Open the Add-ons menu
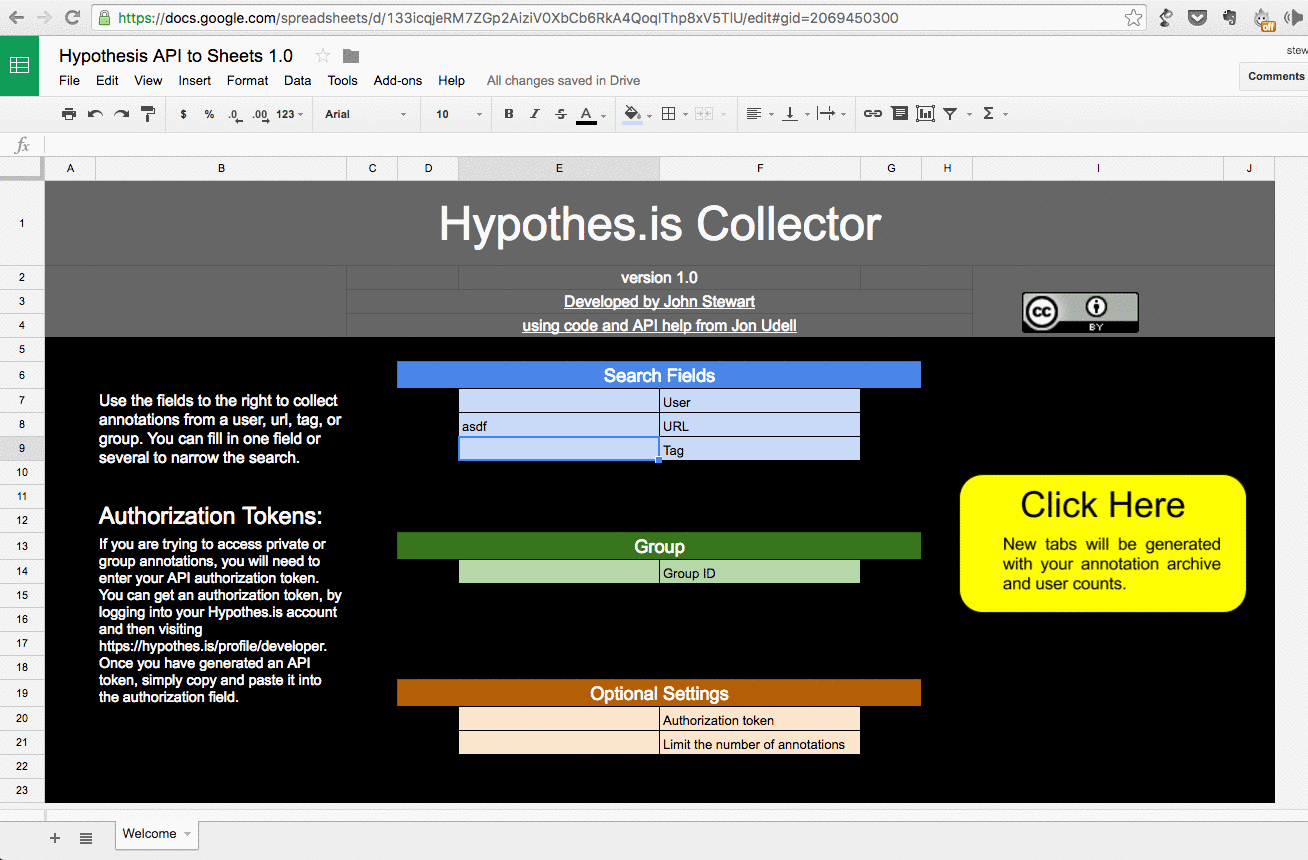This screenshot has width=1308, height=860. (398, 80)
